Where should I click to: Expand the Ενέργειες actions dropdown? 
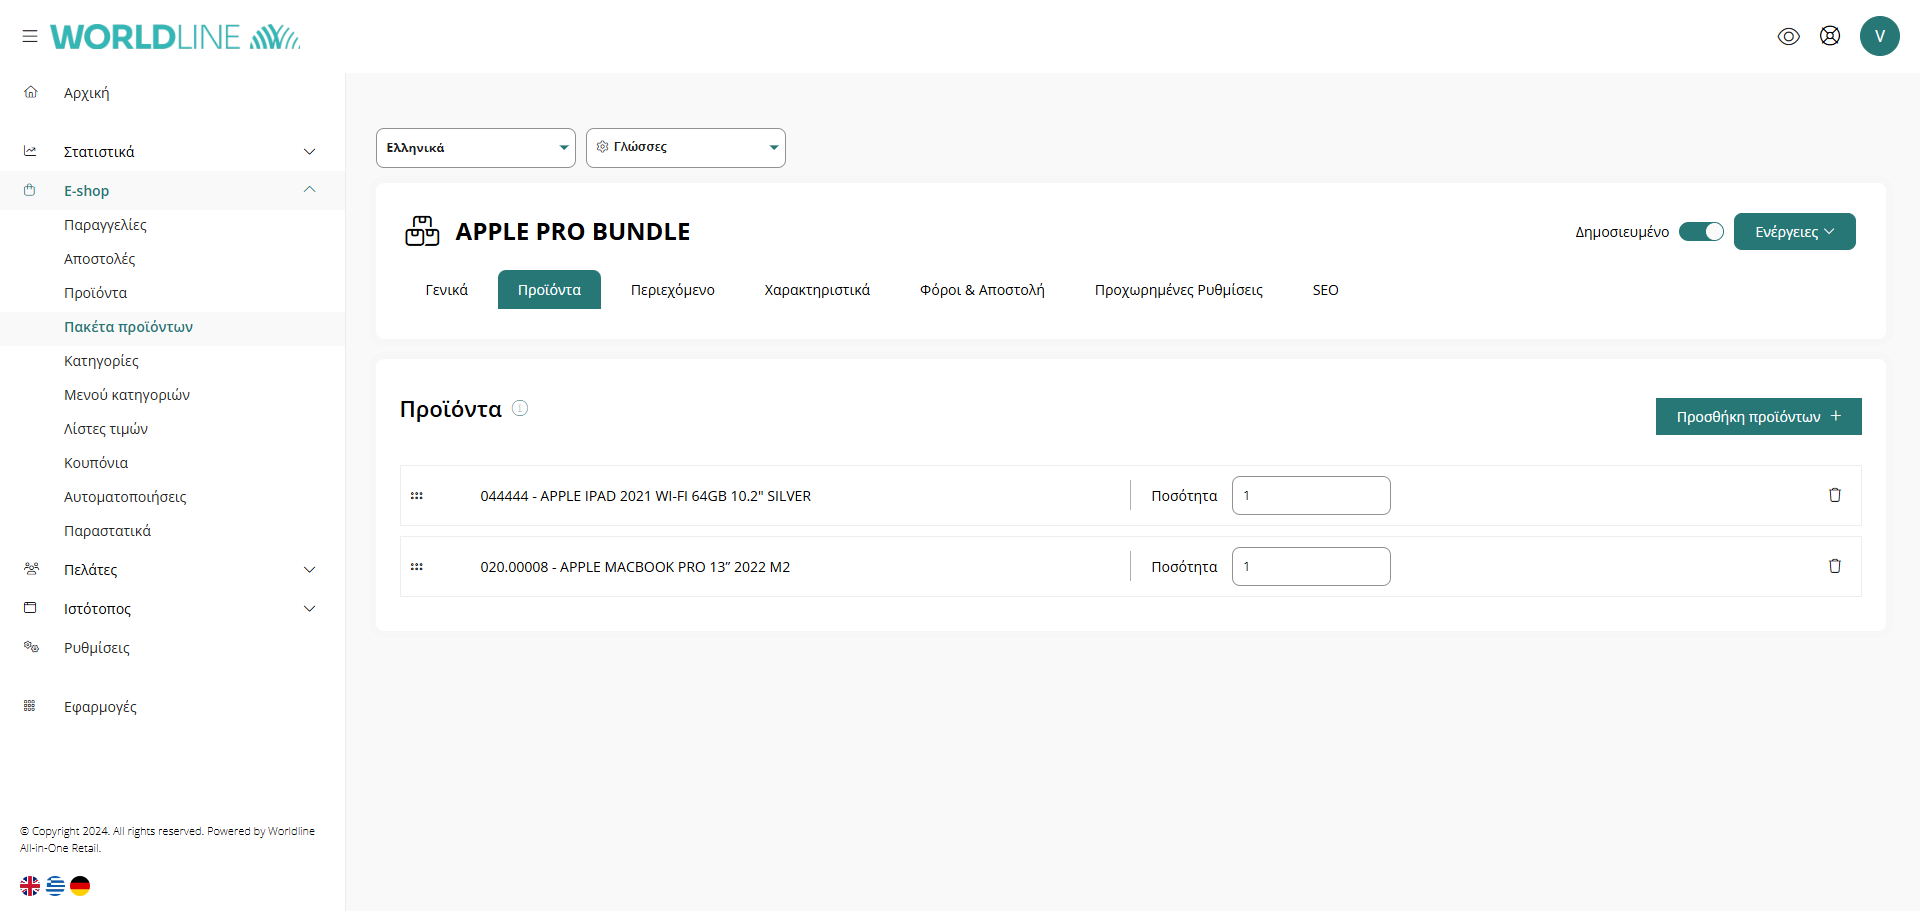(x=1794, y=232)
